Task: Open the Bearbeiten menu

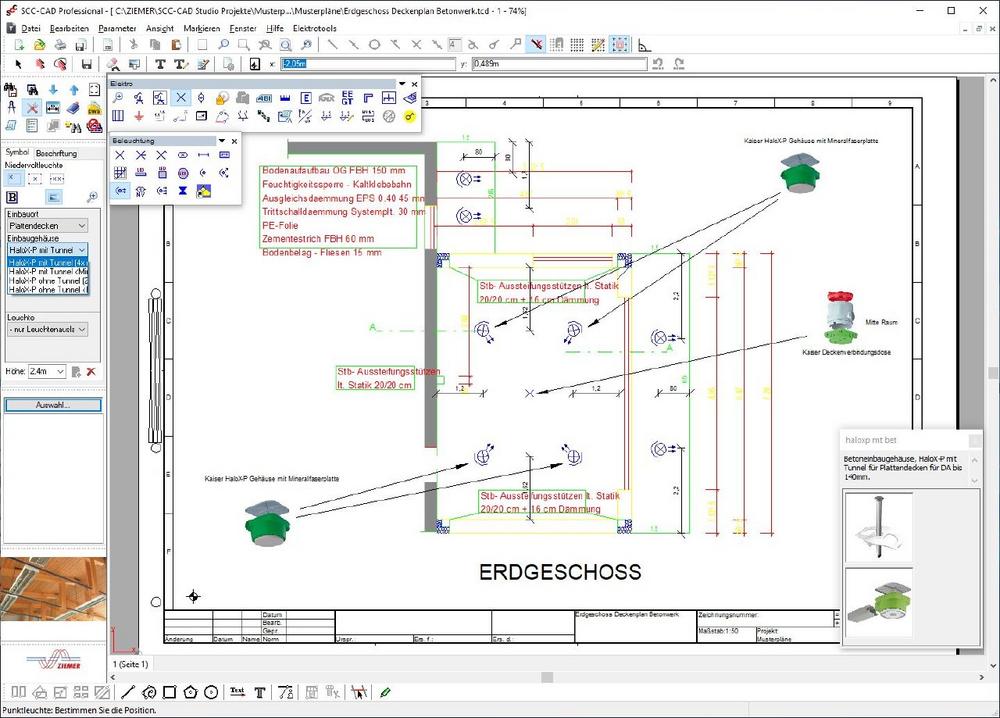Action: click(x=69, y=28)
